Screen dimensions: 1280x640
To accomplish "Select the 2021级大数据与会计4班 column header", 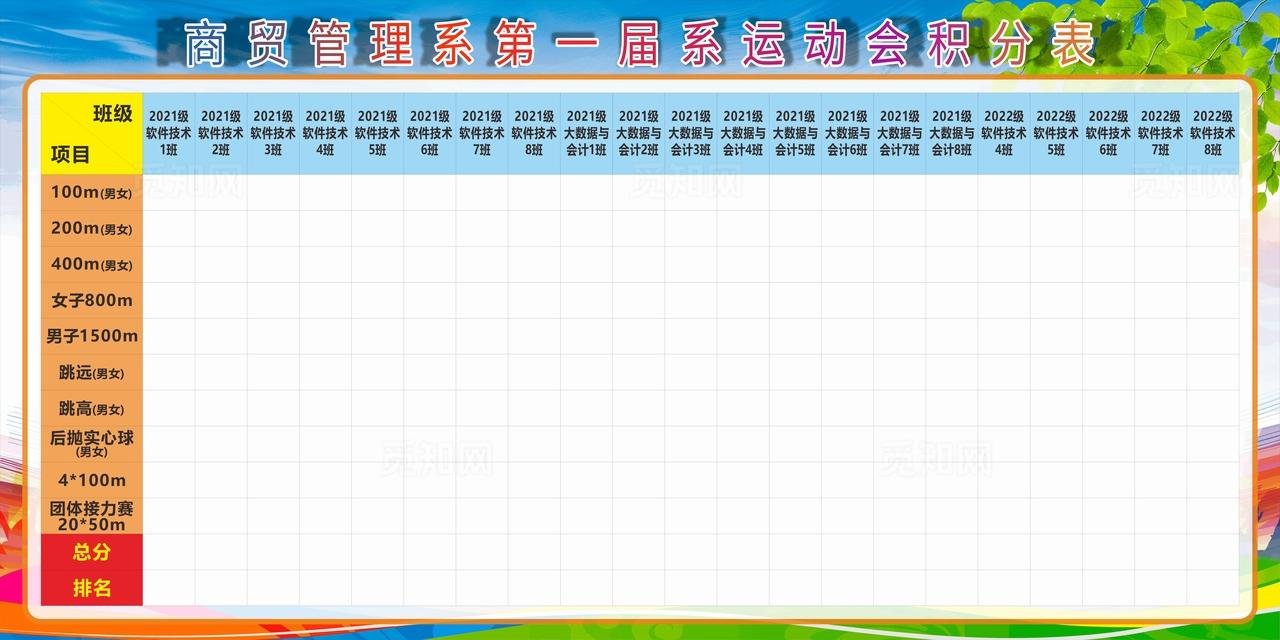I will coord(742,131).
